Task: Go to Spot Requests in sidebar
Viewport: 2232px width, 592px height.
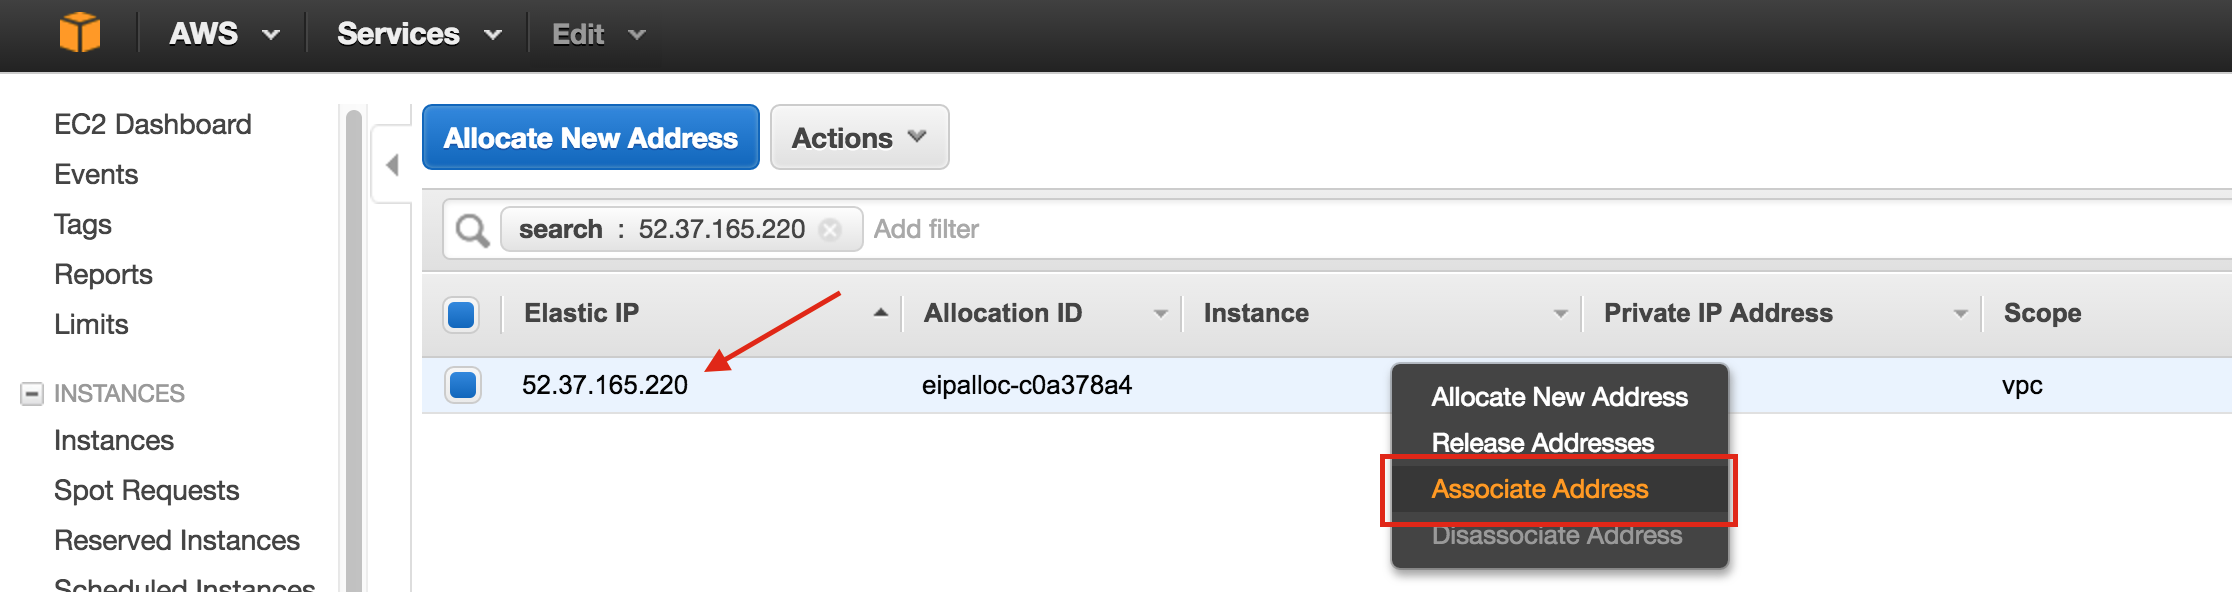Action: coord(147,490)
